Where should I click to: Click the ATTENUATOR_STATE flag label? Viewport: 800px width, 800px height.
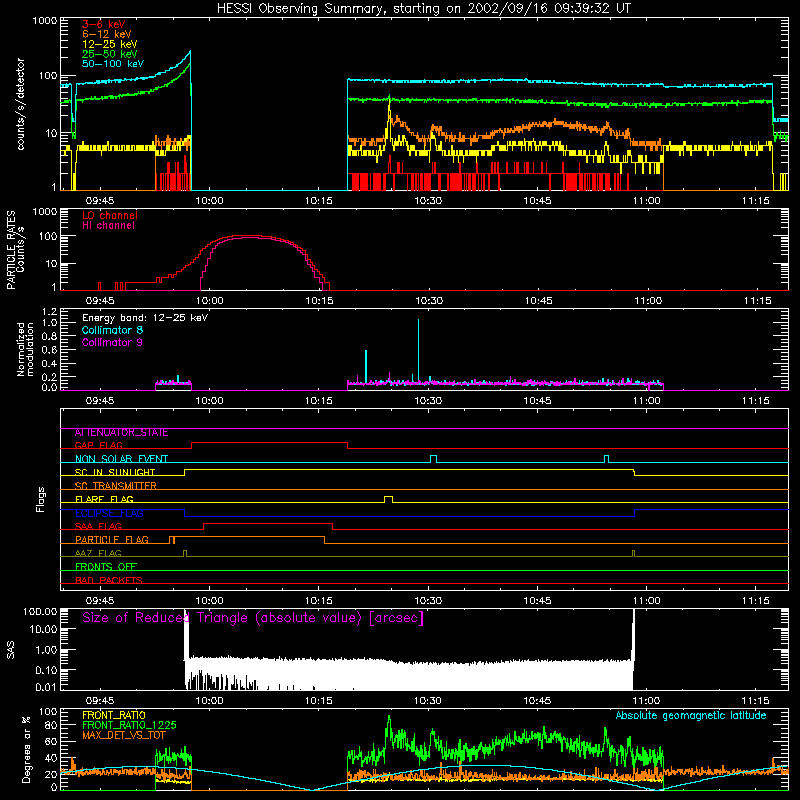tap(121, 432)
